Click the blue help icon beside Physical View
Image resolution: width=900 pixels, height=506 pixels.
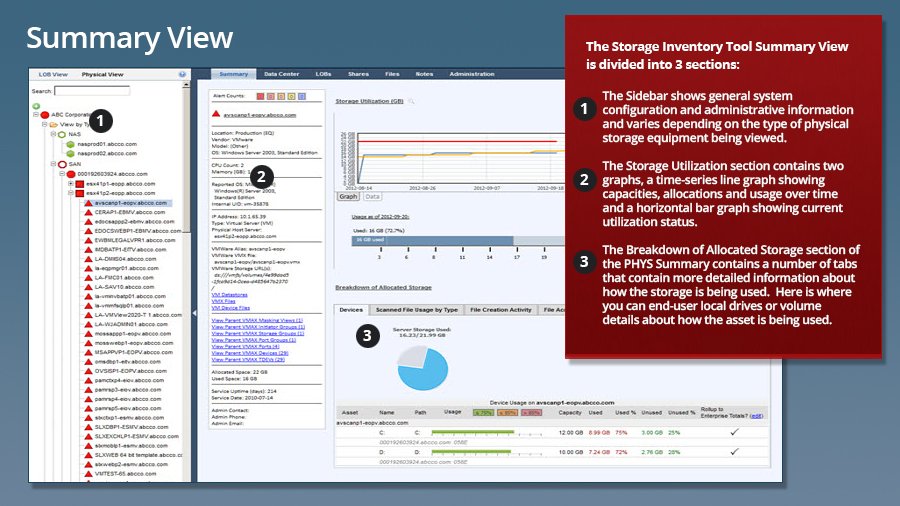[x=182, y=74]
